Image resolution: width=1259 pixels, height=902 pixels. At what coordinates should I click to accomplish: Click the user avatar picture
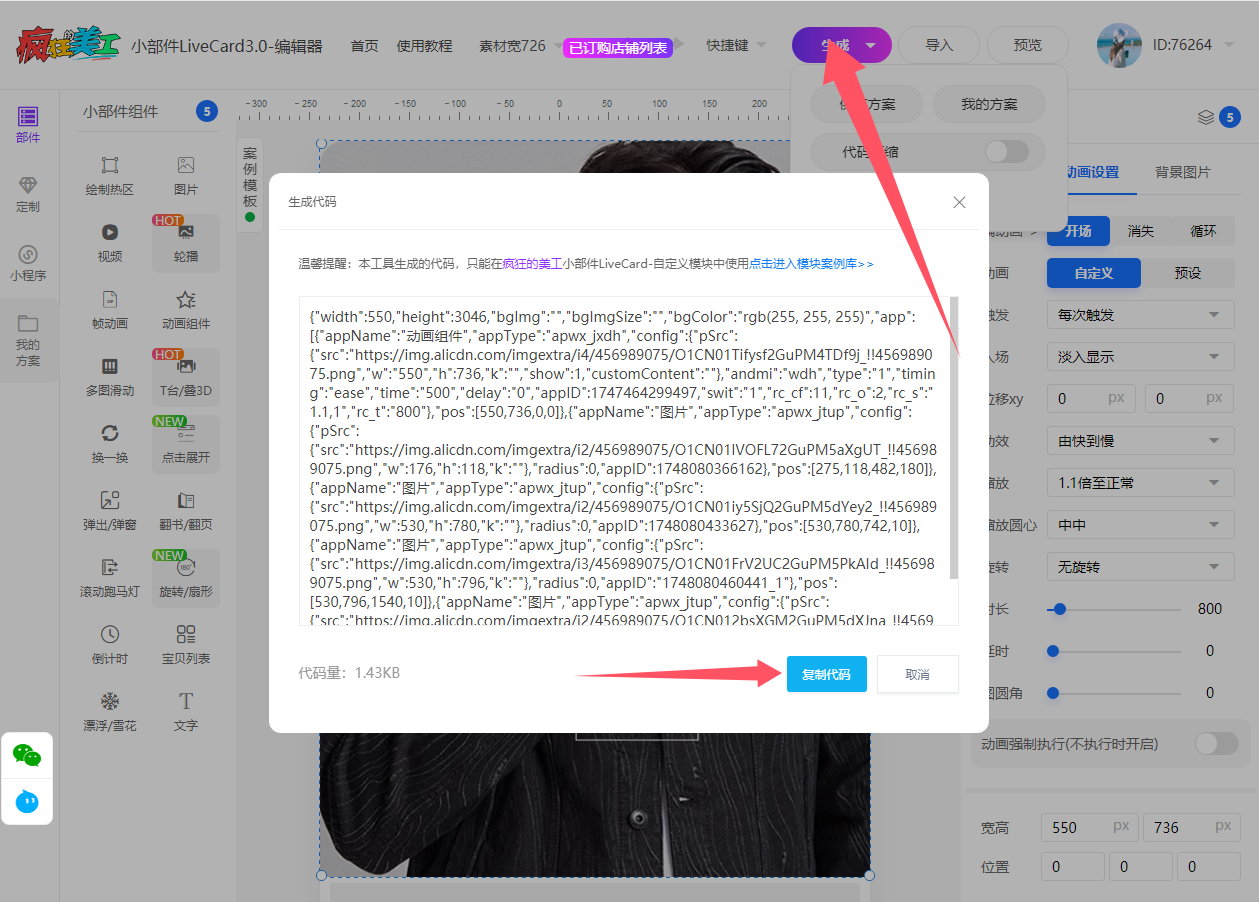pyautogui.click(x=1119, y=45)
